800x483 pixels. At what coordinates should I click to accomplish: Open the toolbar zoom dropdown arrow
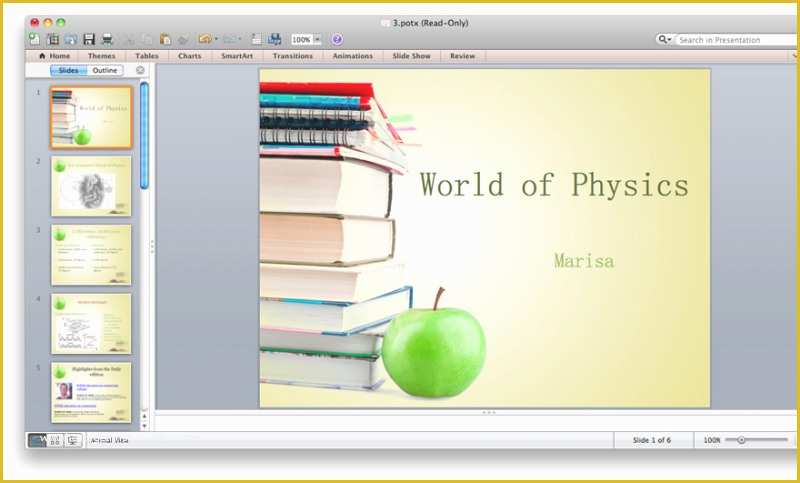tap(317, 39)
